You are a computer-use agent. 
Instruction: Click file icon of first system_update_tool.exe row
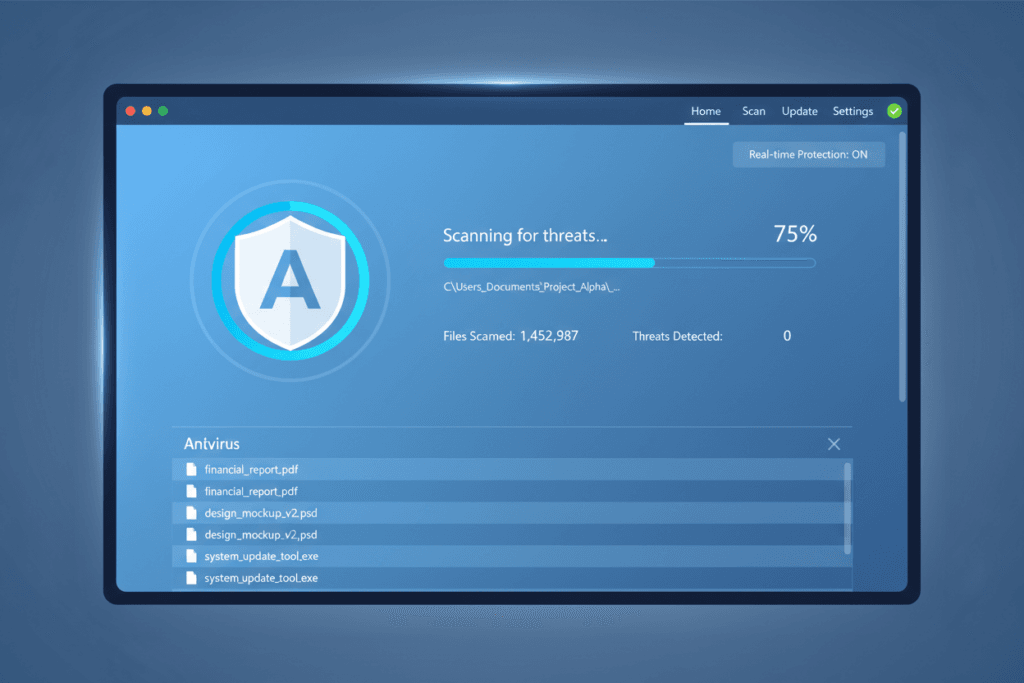pyautogui.click(x=191, y=556)
